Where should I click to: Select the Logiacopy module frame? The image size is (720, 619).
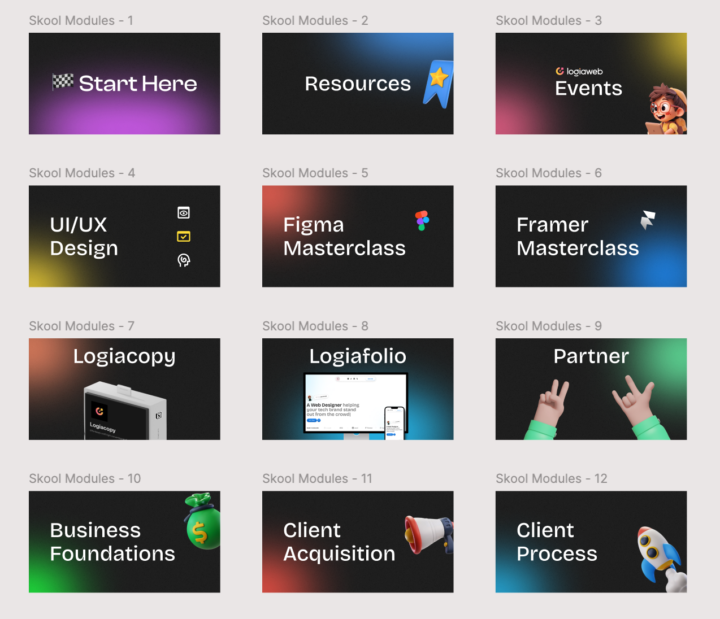(x=124, y=389)
